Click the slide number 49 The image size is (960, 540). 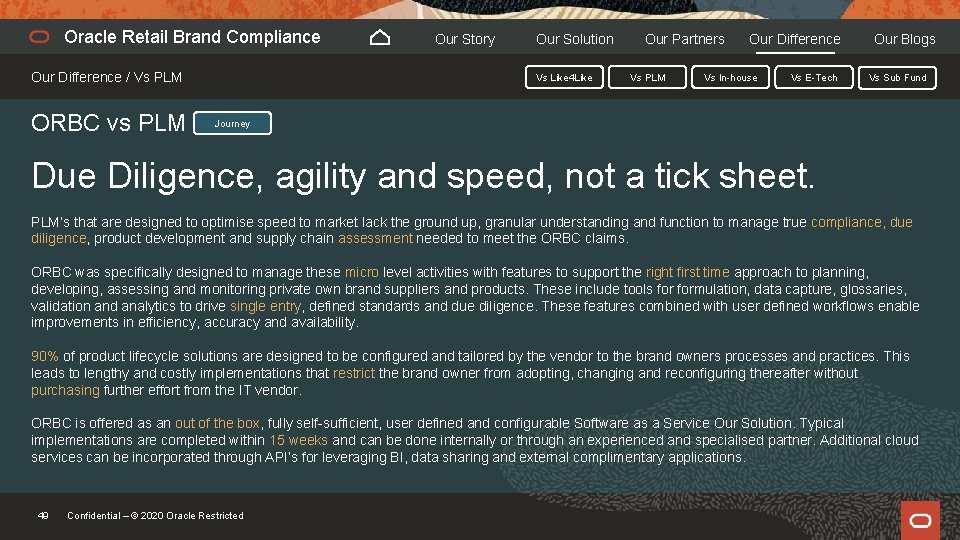click(x=43, y=516)
